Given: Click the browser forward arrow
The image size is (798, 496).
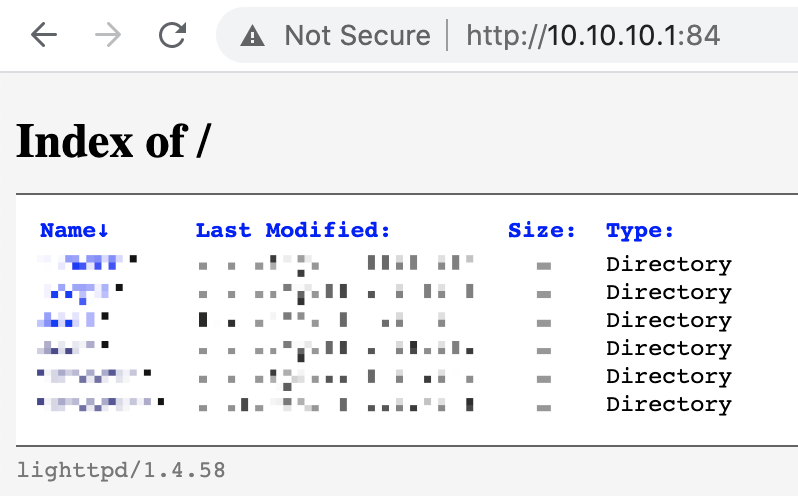Looking at the screenshot, I should click(107, 36).
